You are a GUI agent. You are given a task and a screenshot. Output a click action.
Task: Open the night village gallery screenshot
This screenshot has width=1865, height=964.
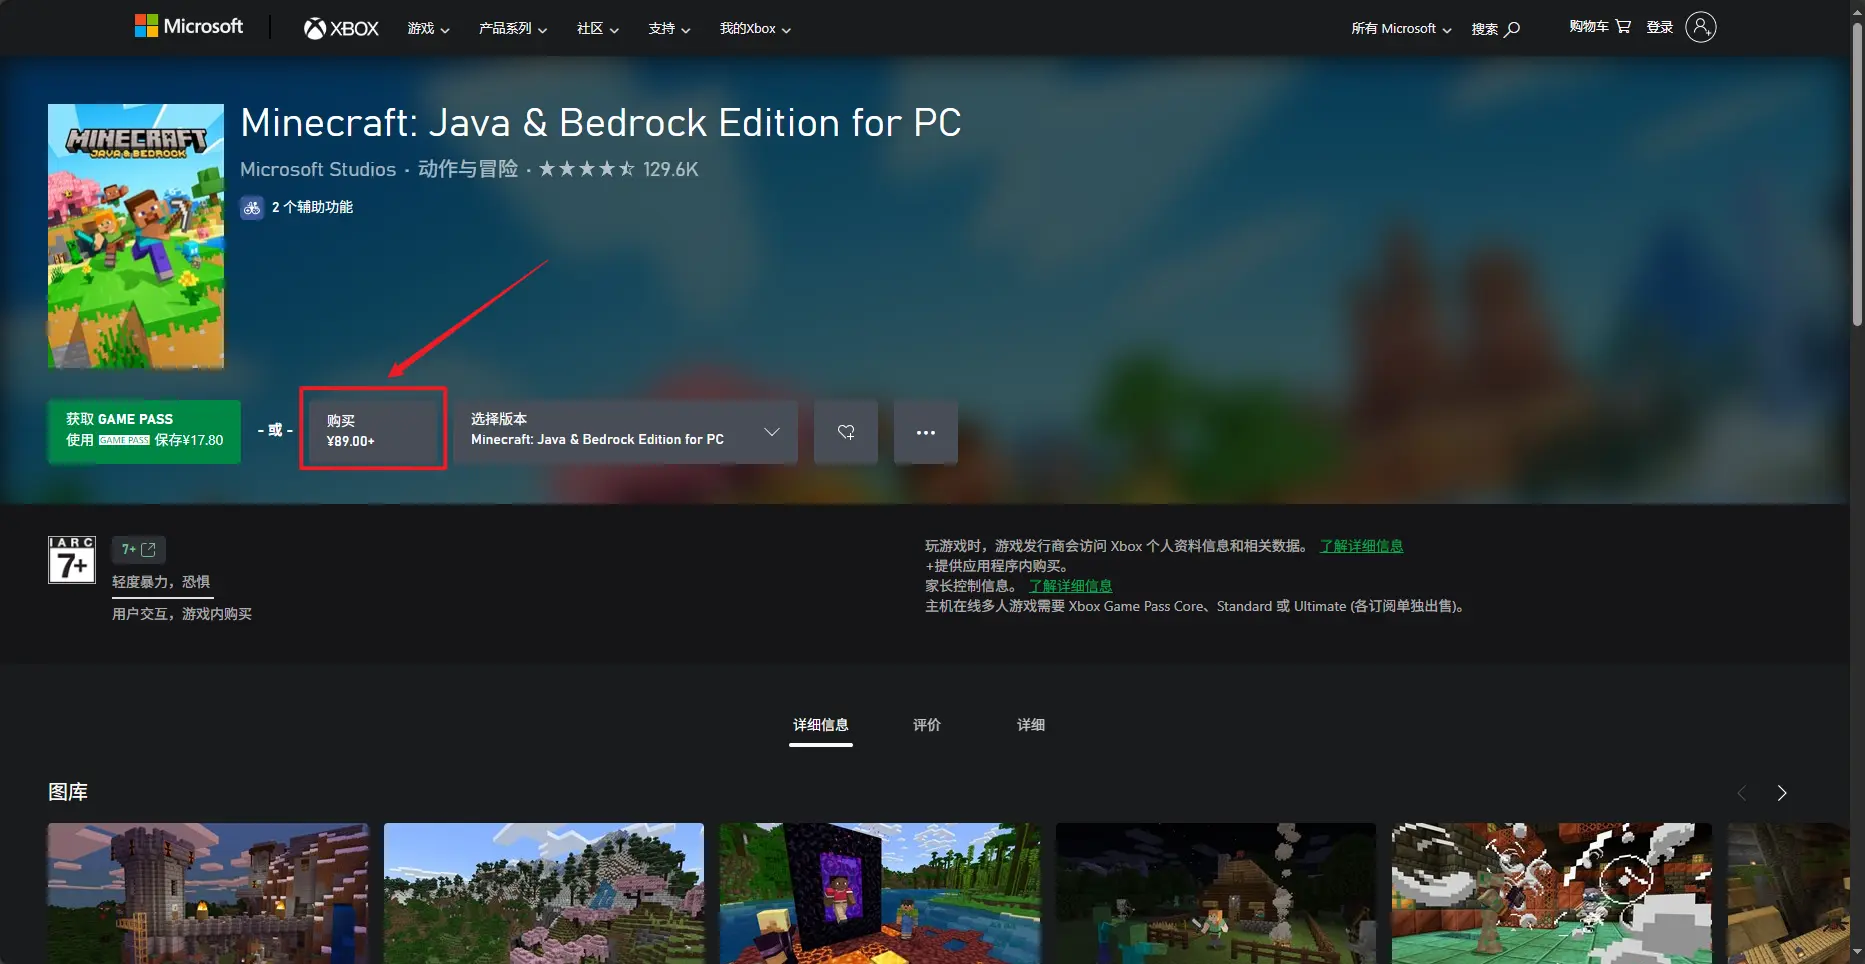pos(1216,893)
